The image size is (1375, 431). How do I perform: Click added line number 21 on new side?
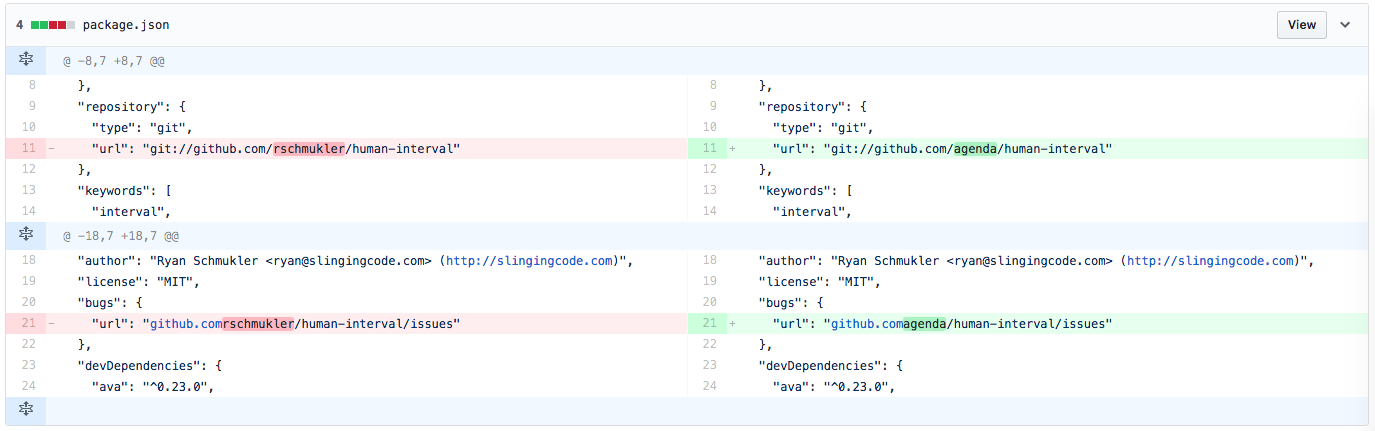pos(708,324)
